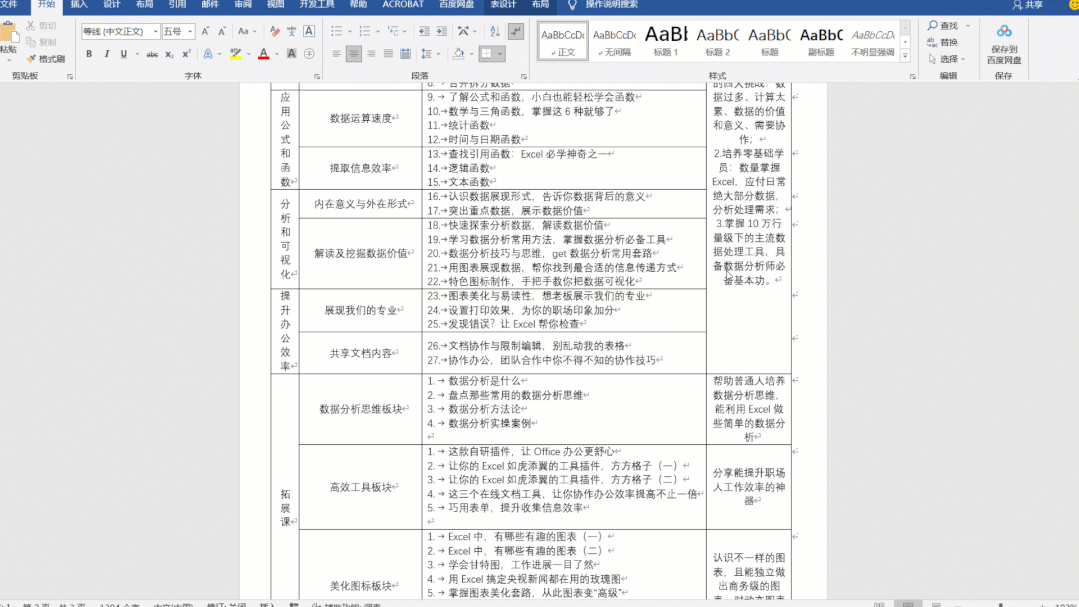This screenshot has height=607, width=1079.
Task: Apply strikethrough to text
Action: (152, 54)
